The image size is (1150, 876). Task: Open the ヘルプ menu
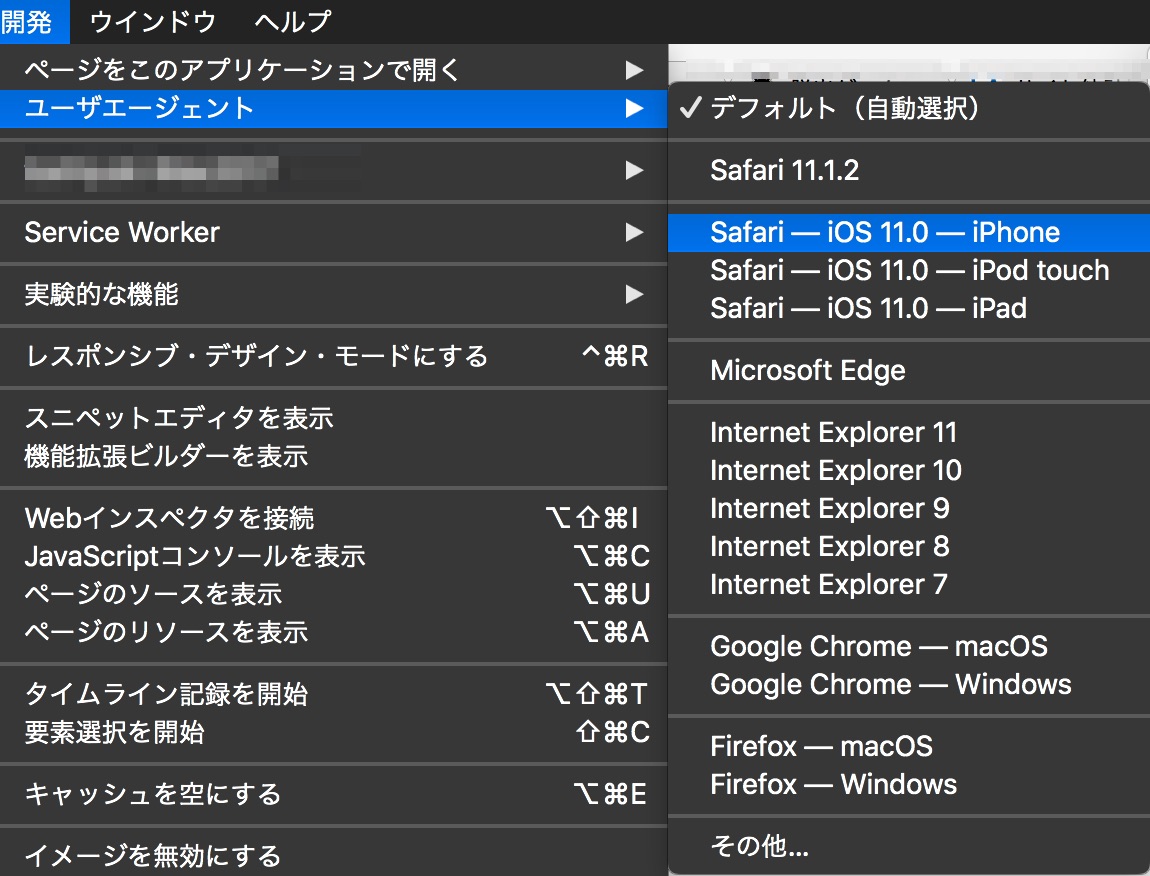pyautogui.click(x=292, y=21)
